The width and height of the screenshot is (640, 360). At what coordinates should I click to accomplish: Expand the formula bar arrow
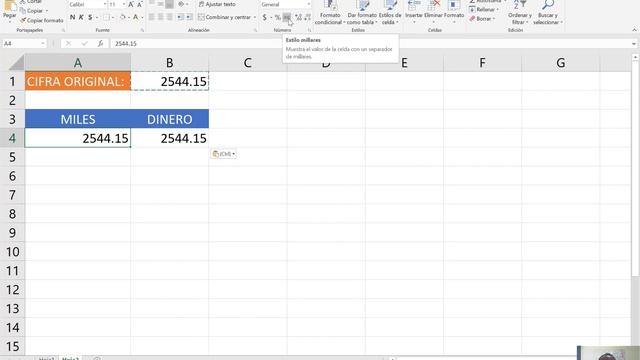633,44
